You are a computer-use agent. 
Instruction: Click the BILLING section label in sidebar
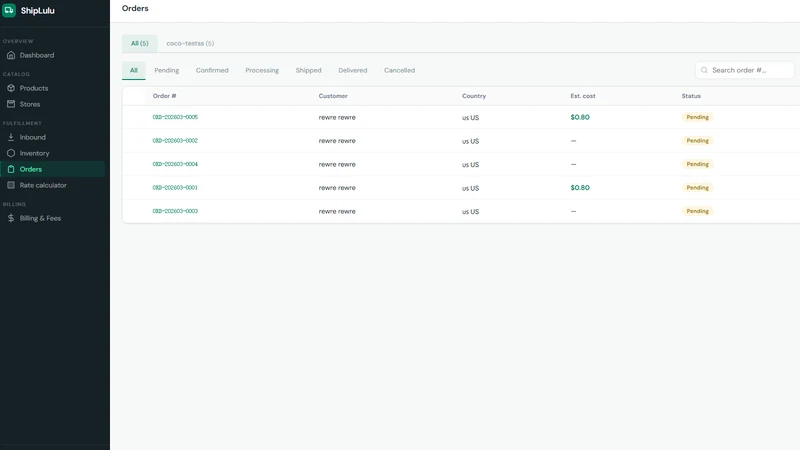click(14, 204)
